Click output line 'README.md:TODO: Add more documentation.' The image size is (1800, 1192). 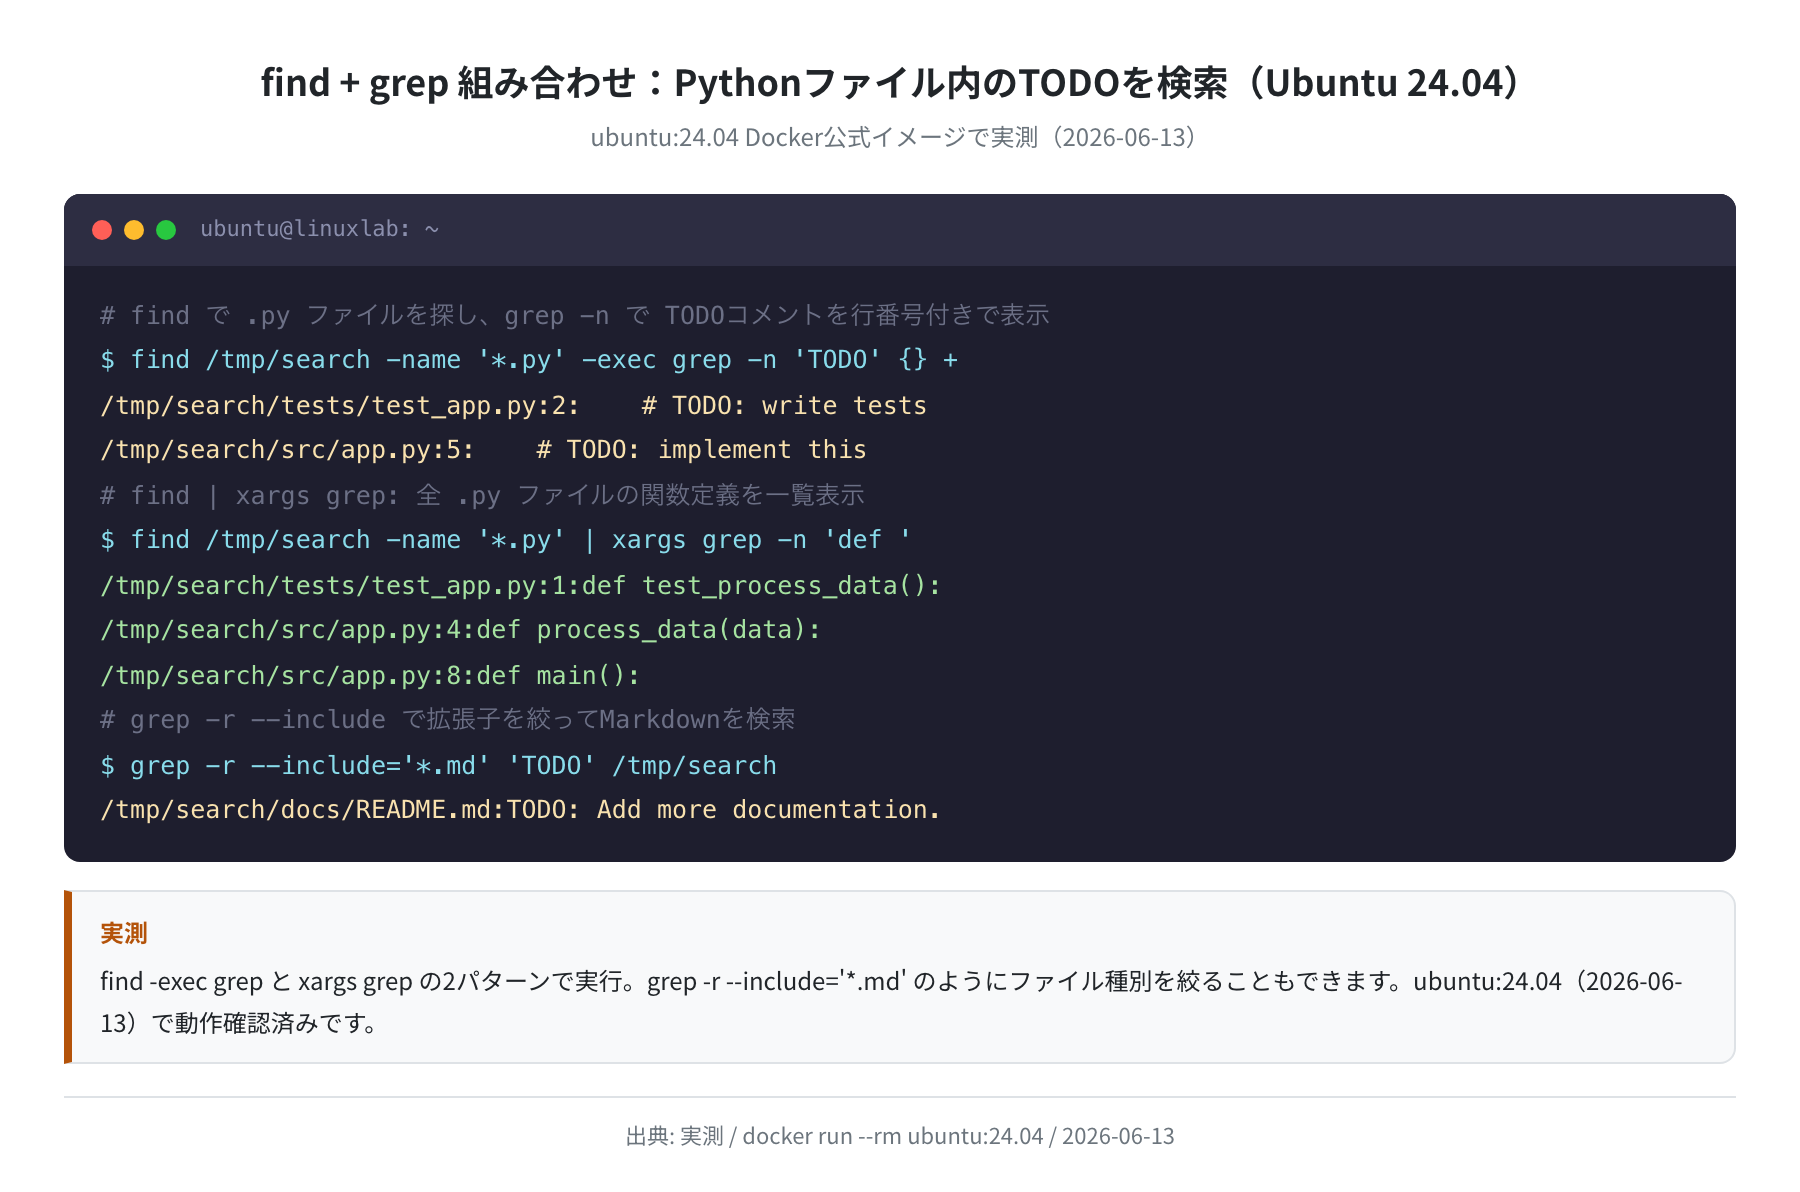520,810
